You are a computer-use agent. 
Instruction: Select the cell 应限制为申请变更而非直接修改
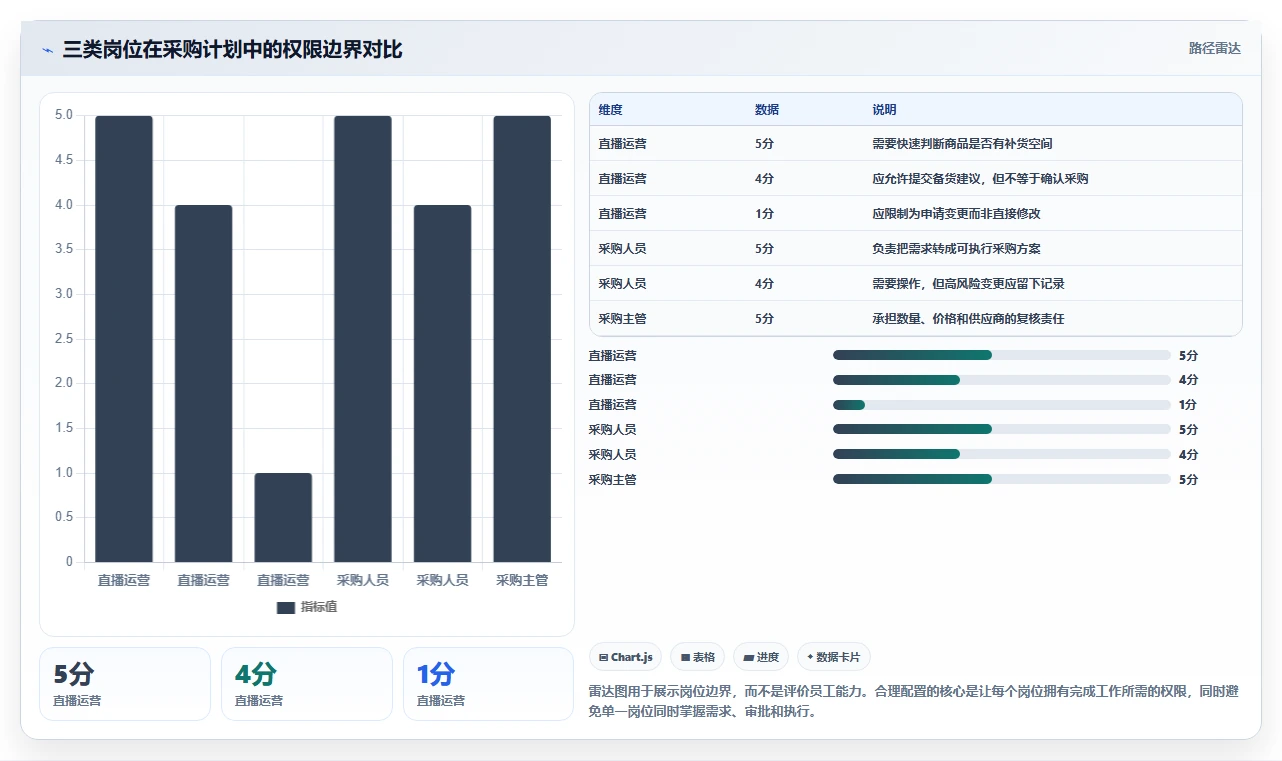coord(957,214)
